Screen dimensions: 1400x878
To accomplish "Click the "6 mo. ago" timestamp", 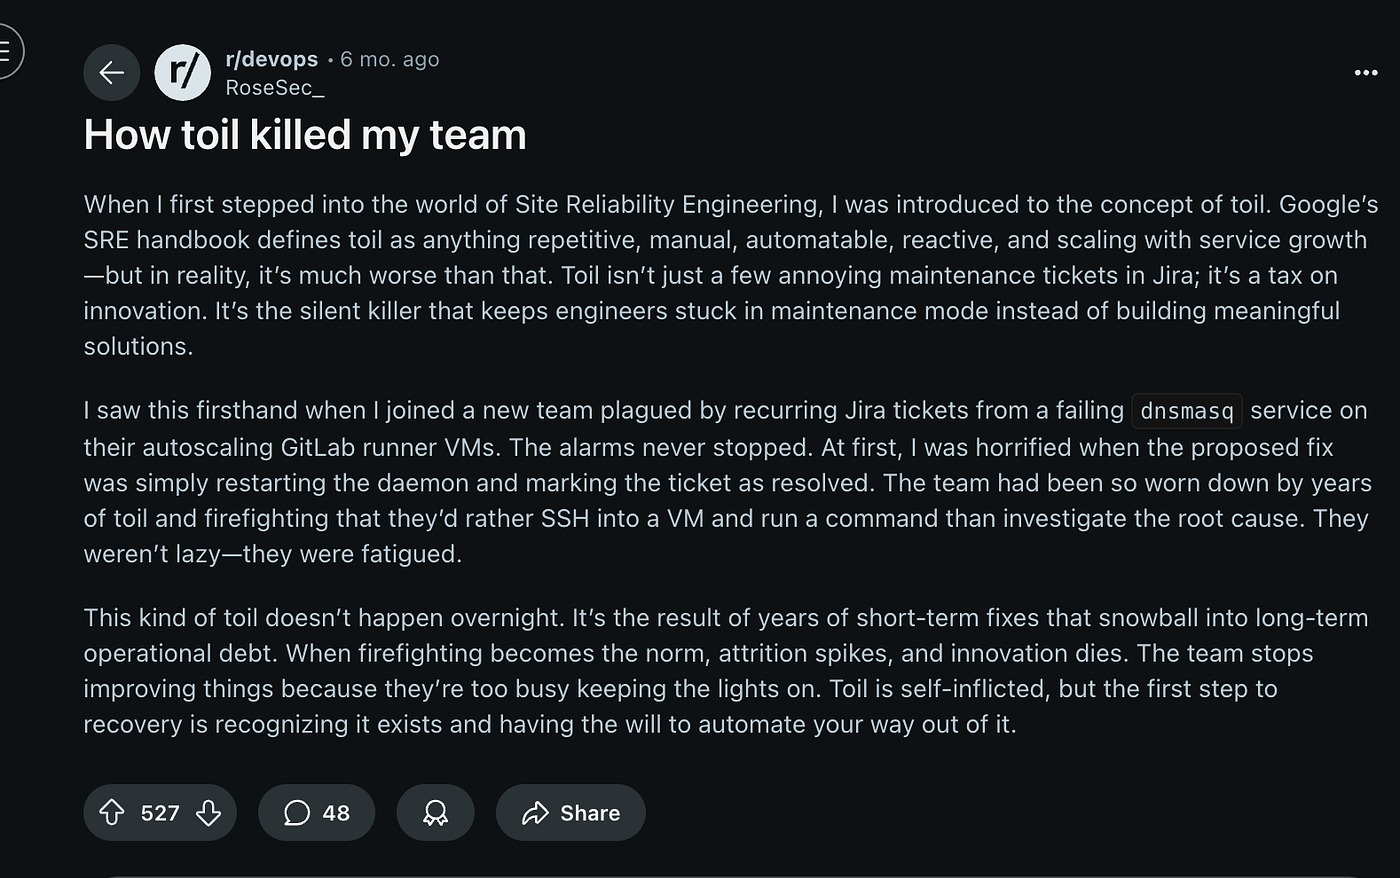I will click(x=390, y=59).
